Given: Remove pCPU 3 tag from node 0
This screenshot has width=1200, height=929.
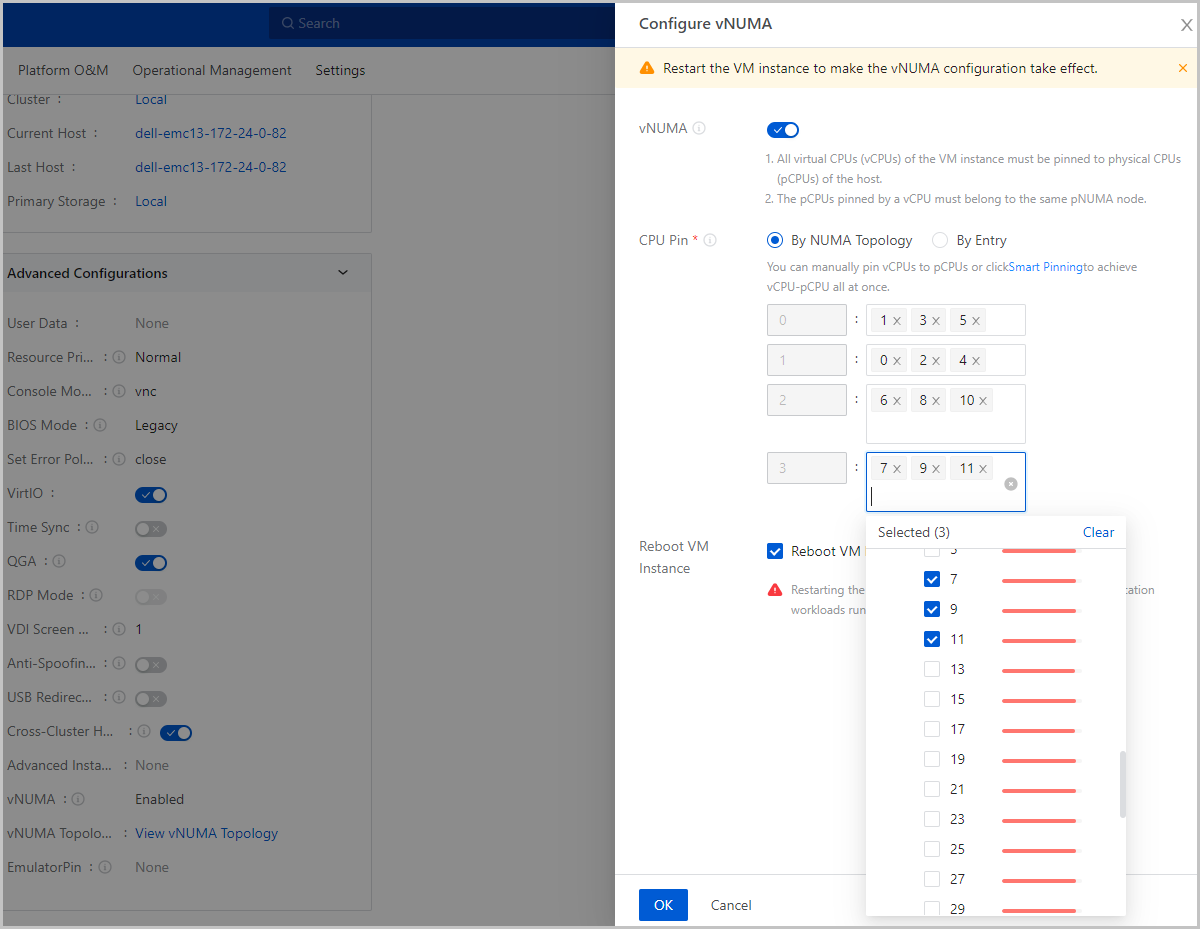Looking at the screenshot, I should 936,321.
